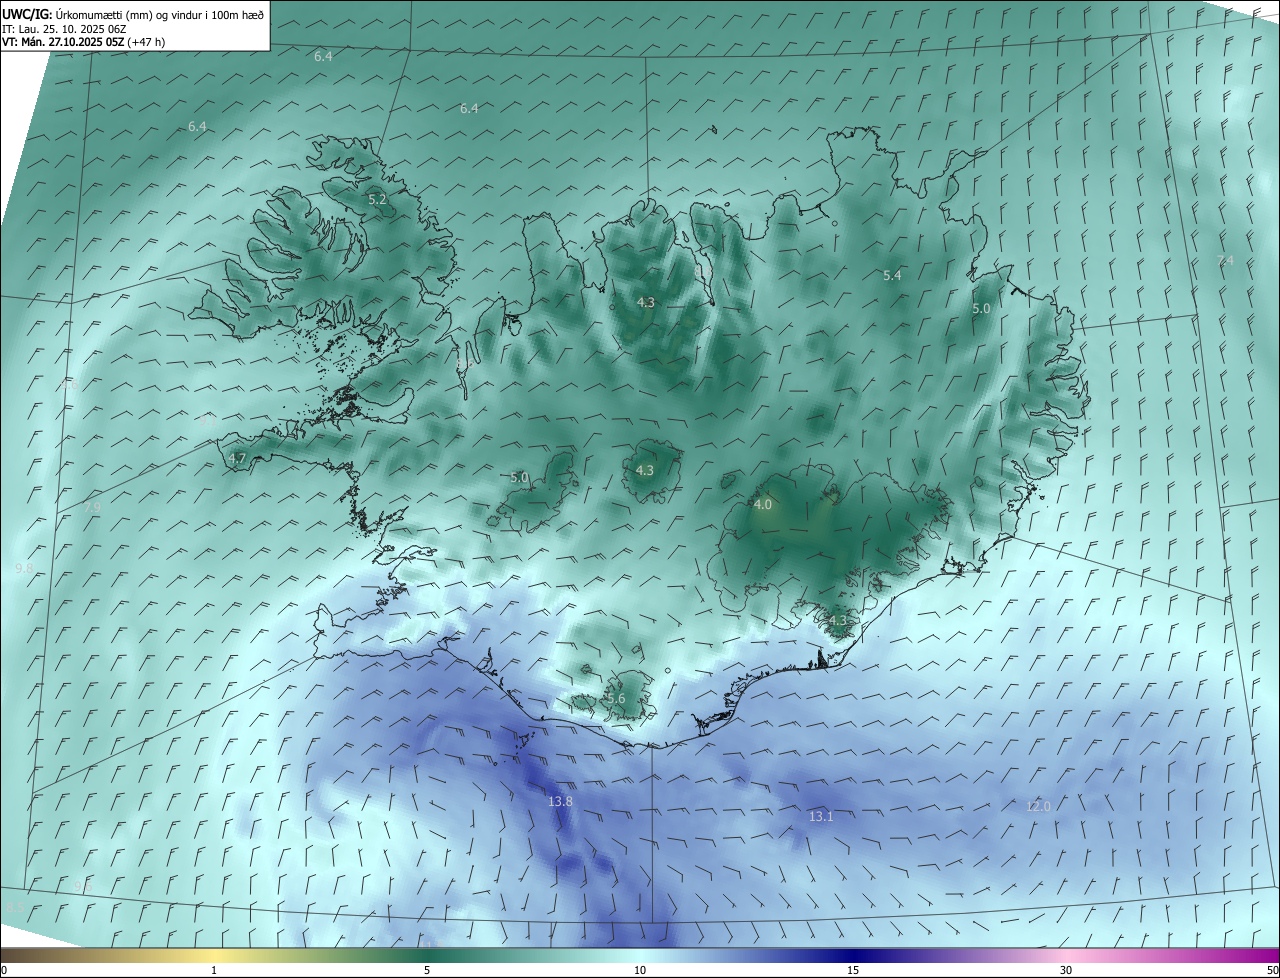Image resolution: width=1280 pixels, height=978 pixels.
Task: Select the '30' tick on colour scale
Action: pyautogui.click(x=1066, y=971)
